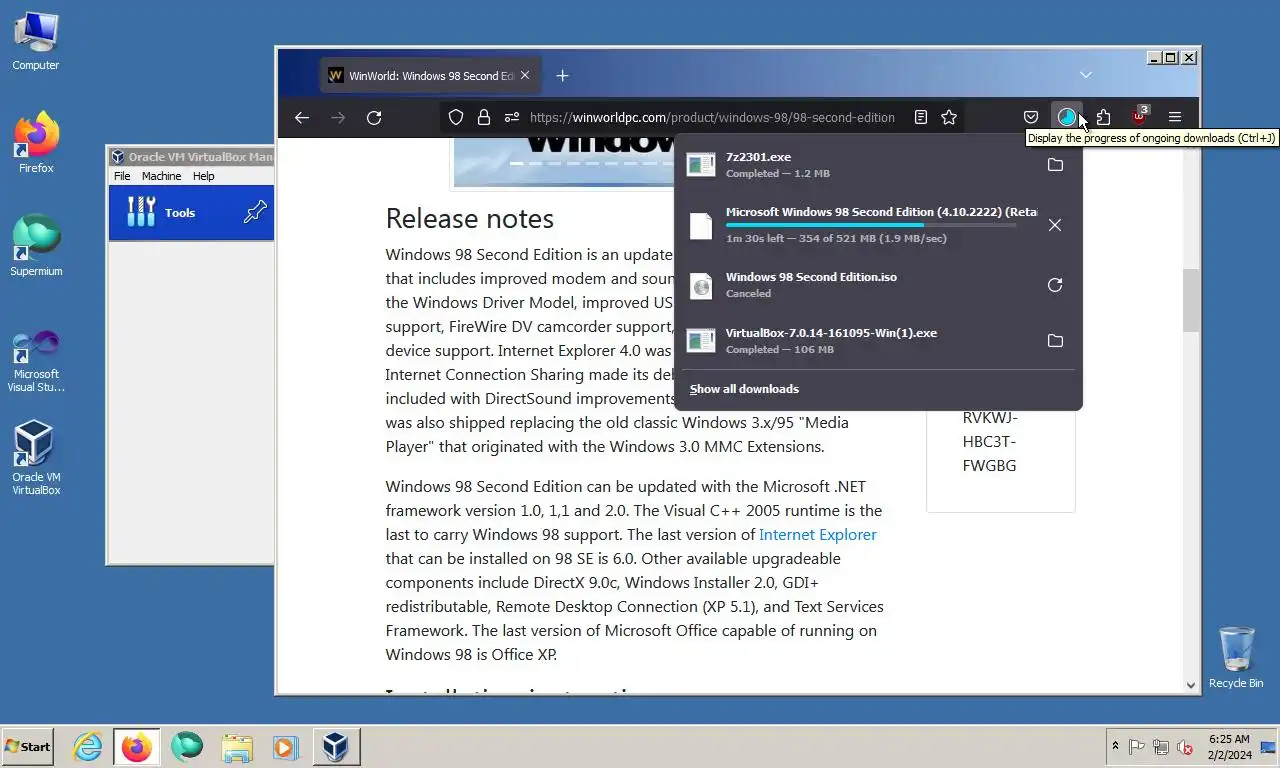Open Machine menu in VirtualBox Manager
Viewport: 1280px width, 768px height.
point(161,176)
